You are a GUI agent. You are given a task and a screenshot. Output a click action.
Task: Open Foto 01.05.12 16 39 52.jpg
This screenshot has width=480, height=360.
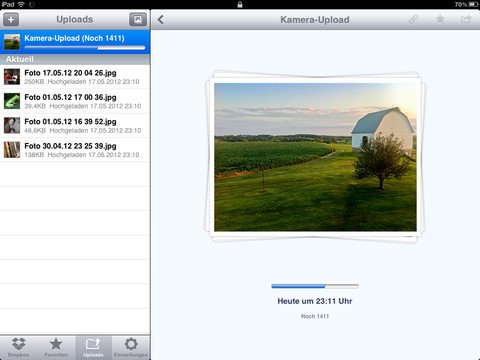click(x=75, y=126)
